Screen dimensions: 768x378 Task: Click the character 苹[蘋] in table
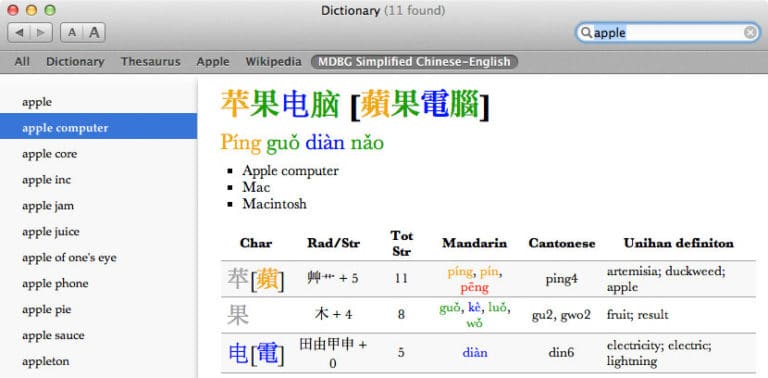(256, 279)
